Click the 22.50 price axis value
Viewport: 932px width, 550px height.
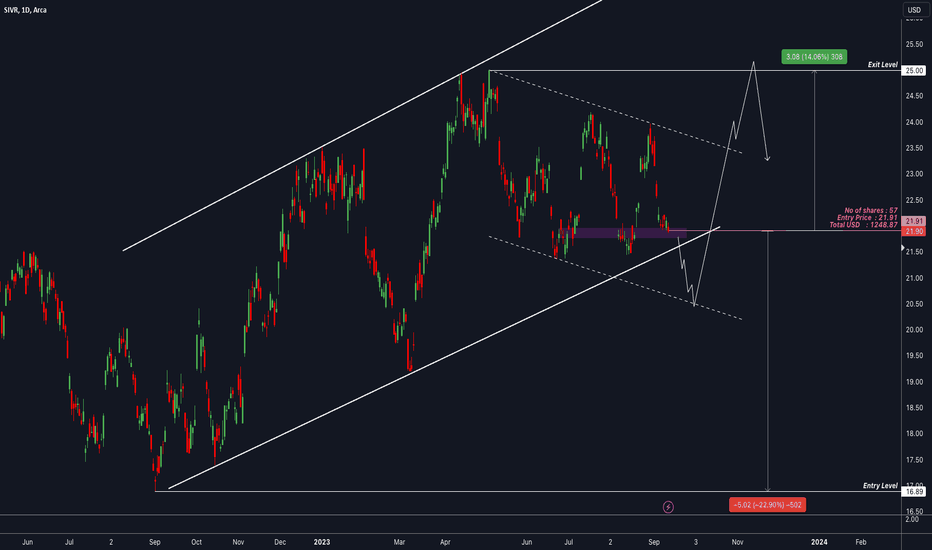point(914,200)
